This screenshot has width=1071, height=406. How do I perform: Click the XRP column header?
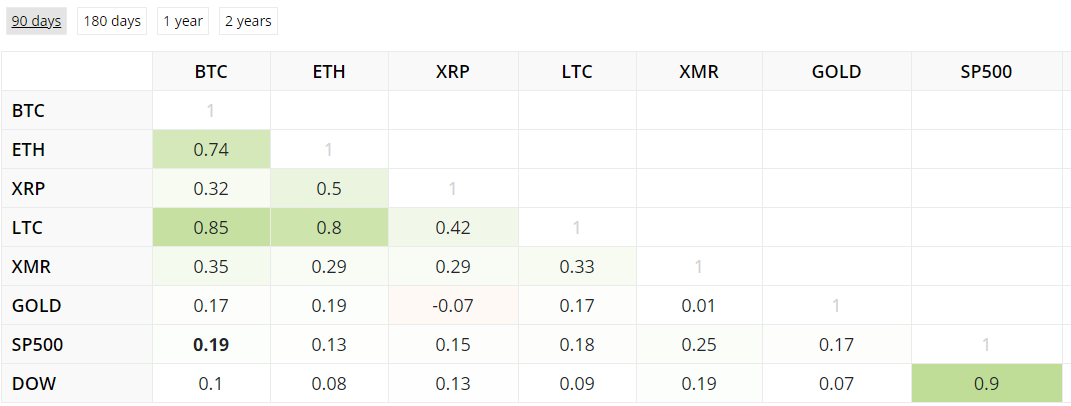click(453, 72)
